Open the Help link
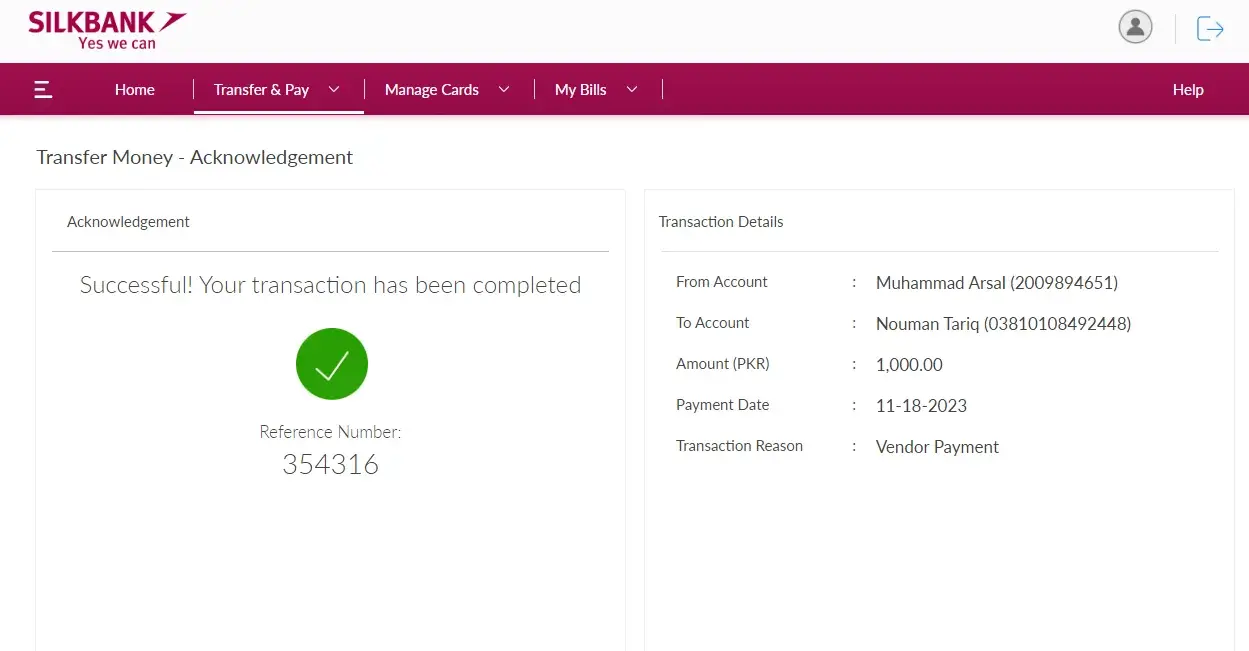 pyautogui.click(x=1188, y=90)
